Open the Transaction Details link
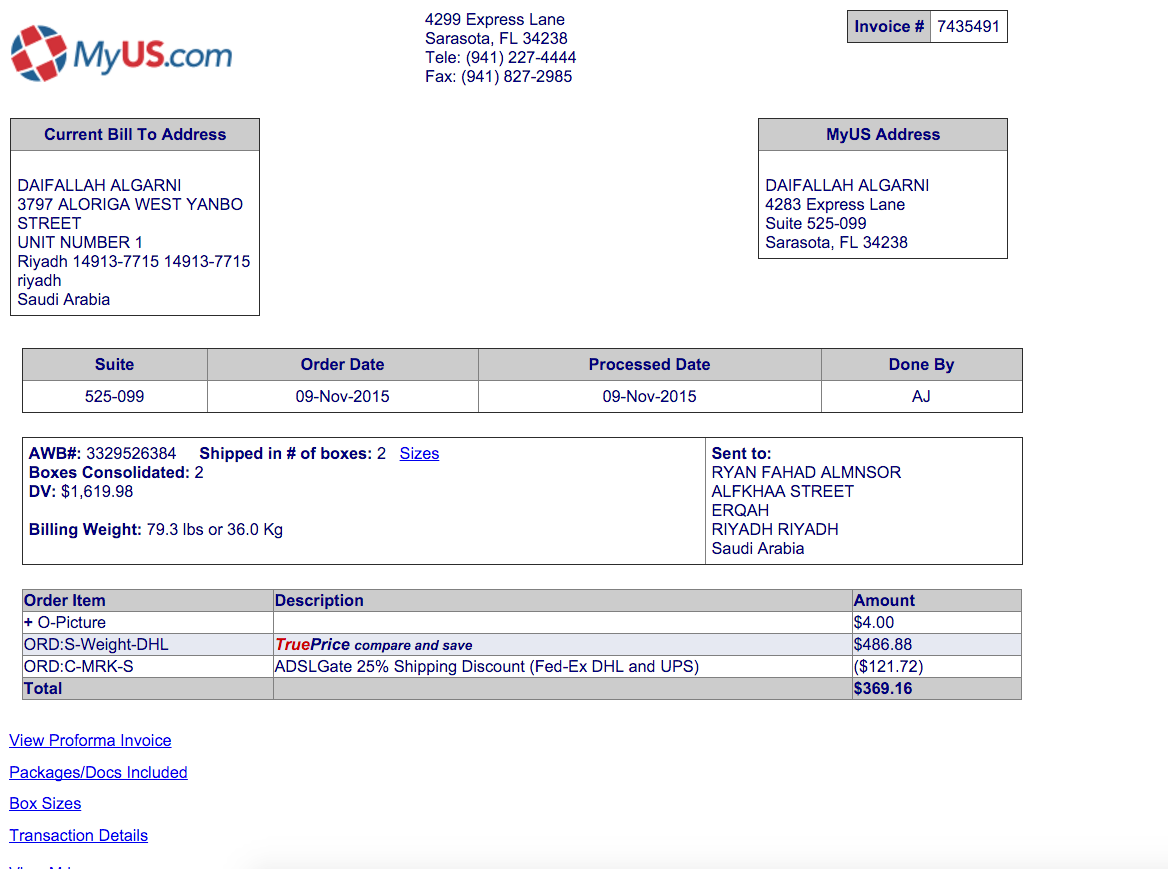The width and height of the screenshot is (1168, 869). click(78, 835)
